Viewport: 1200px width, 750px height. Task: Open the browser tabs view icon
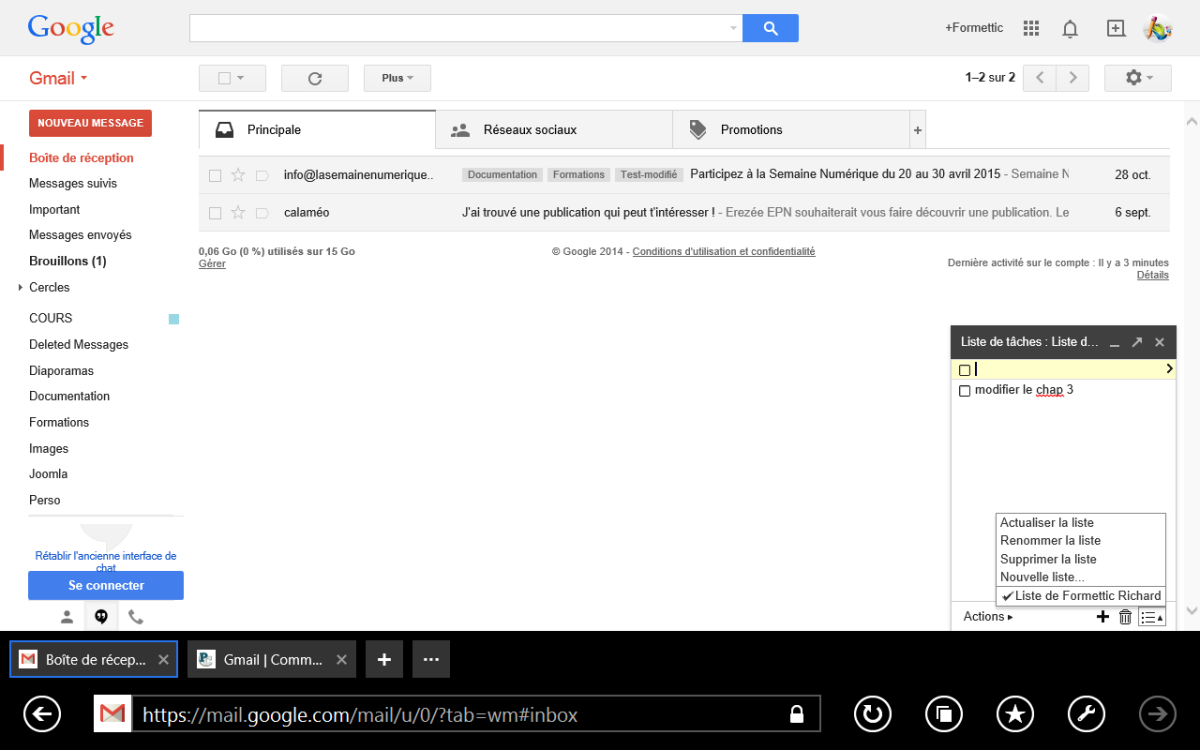point(944,714)
